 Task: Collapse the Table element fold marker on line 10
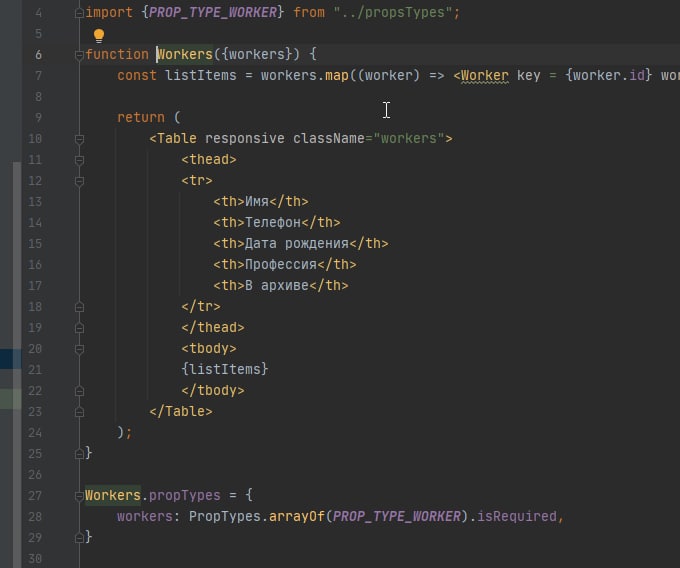[x=79, y=139]
